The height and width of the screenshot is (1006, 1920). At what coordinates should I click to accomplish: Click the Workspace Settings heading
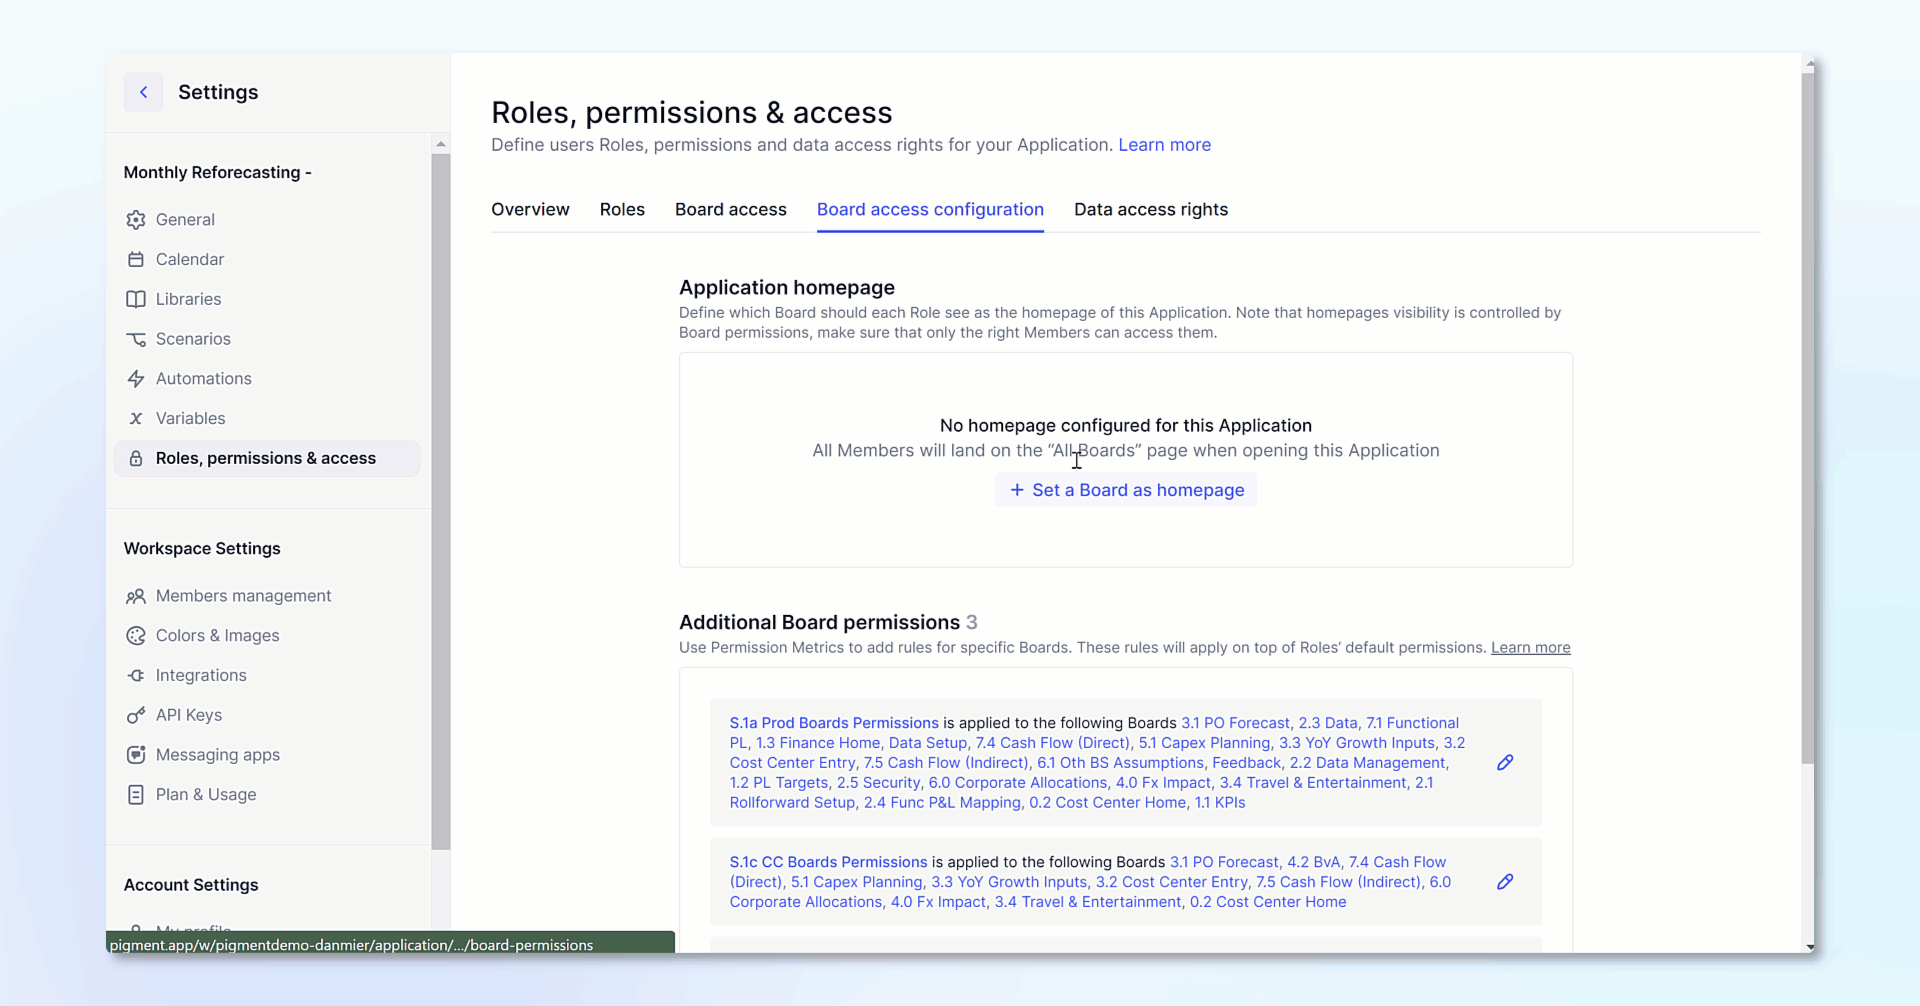tap(202, 549)
